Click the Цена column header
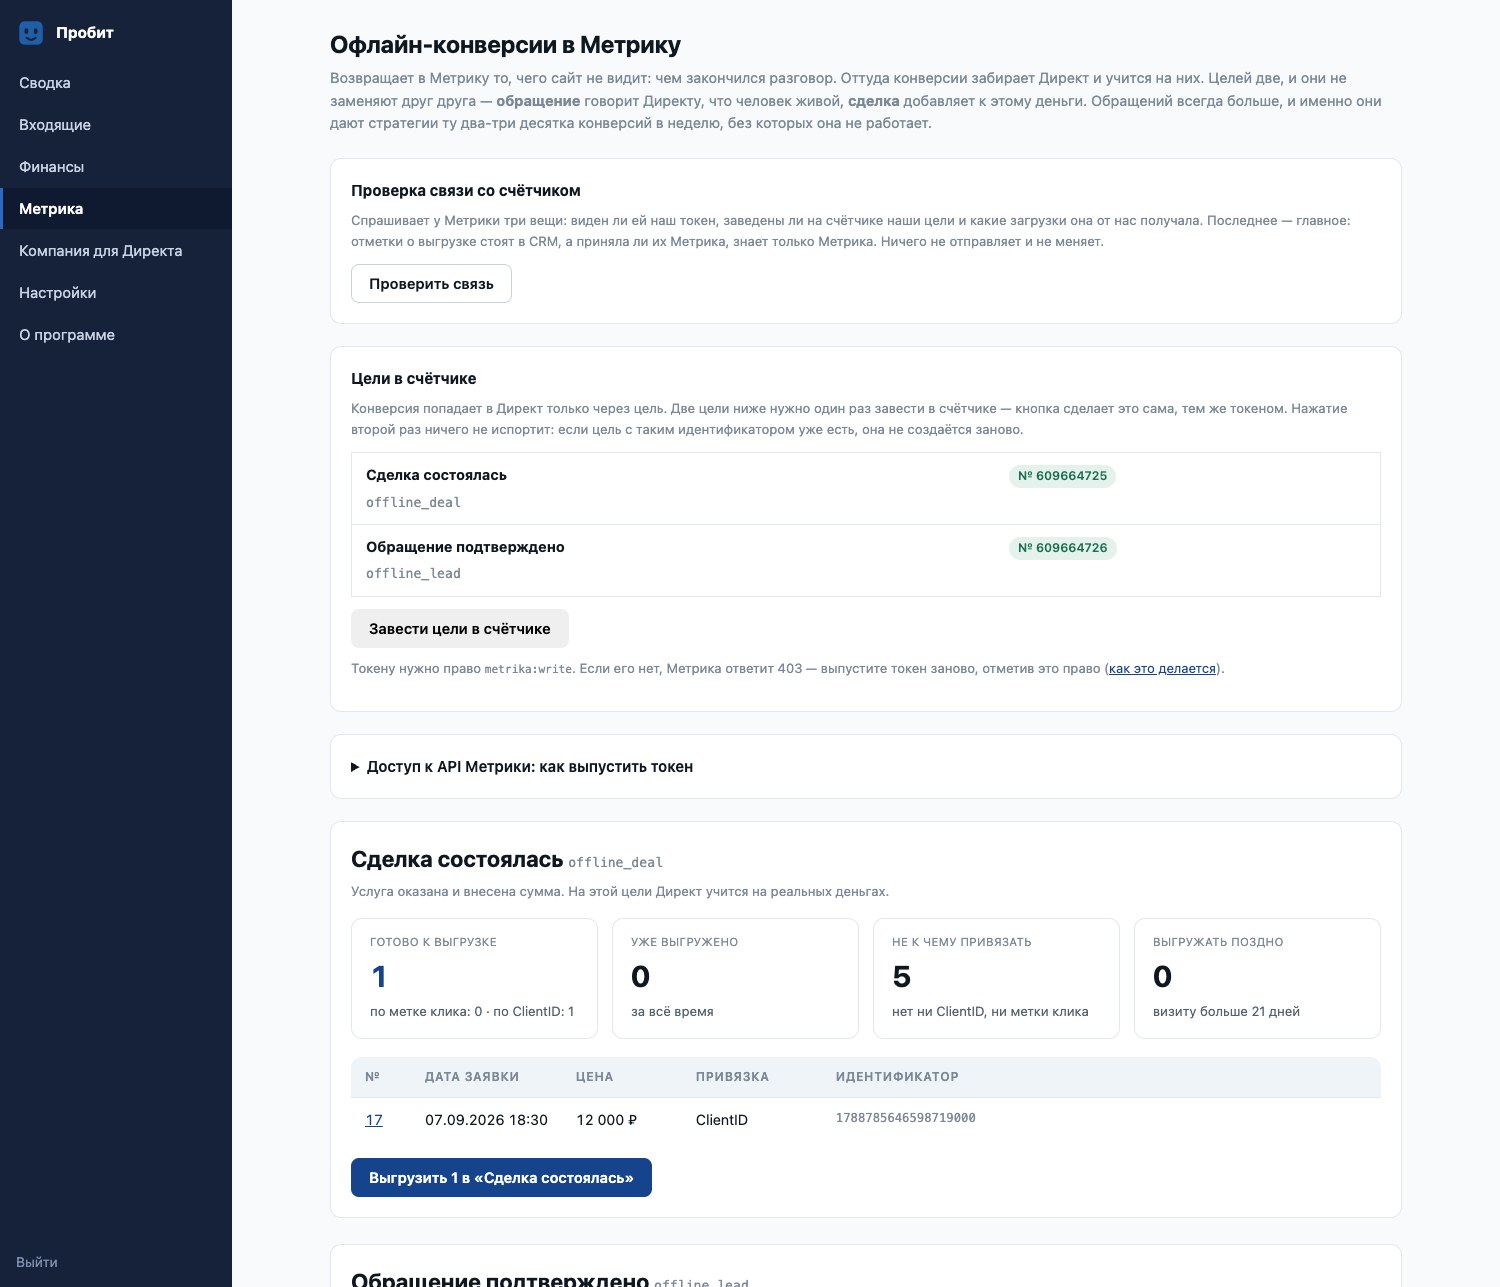Screen dimensions: 1500x1287 pos(594,1077)
